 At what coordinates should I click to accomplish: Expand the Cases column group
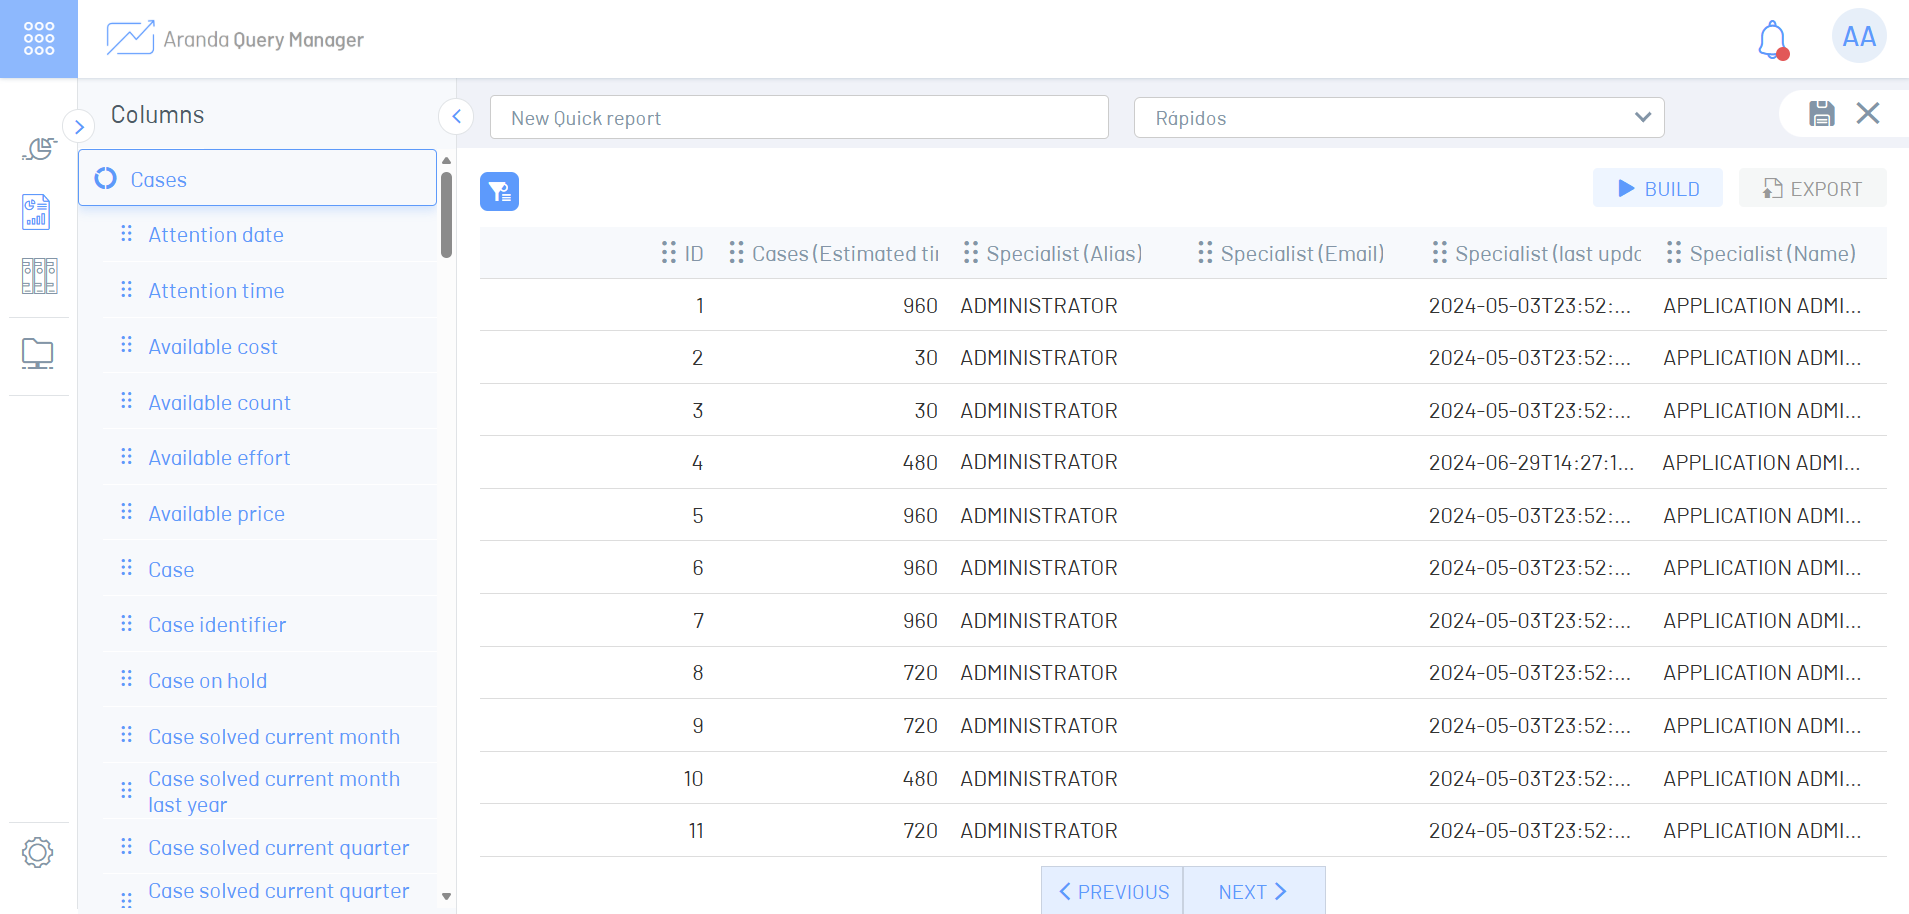pos(257,179)
